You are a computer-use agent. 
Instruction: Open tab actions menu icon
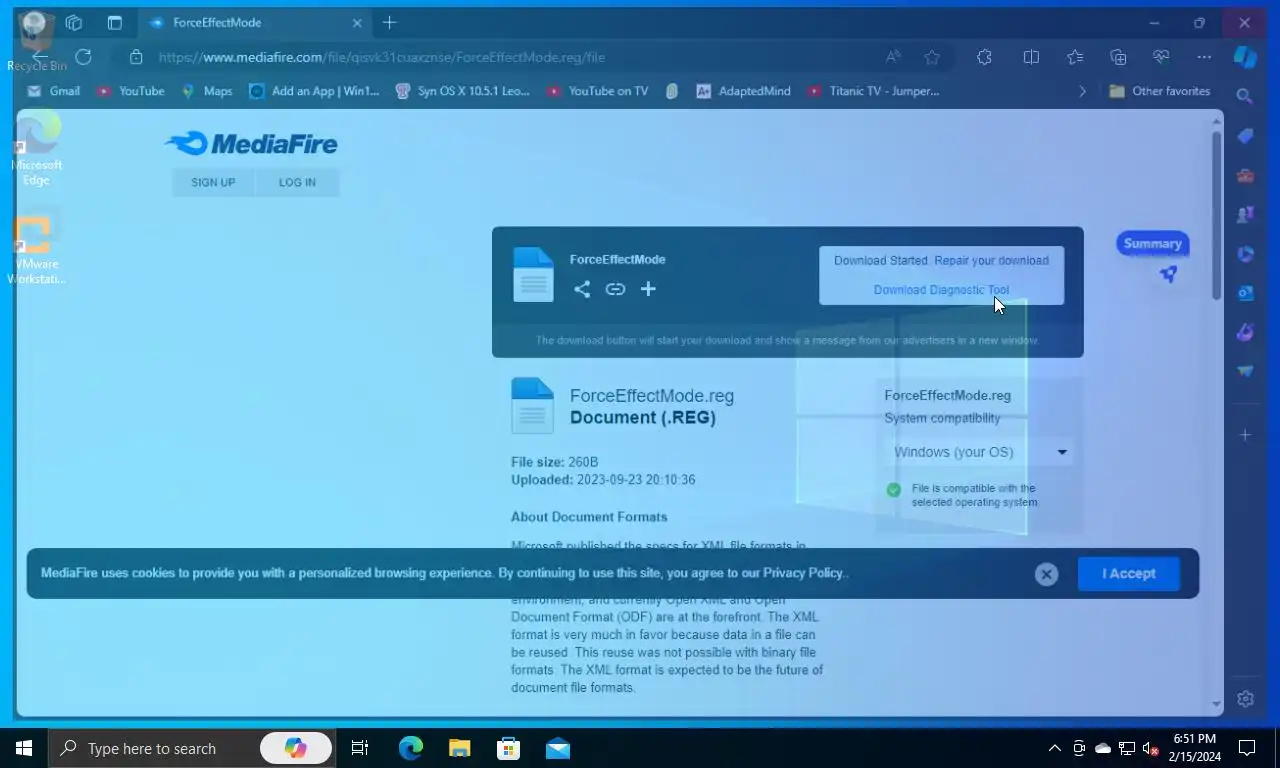[115, 22]
